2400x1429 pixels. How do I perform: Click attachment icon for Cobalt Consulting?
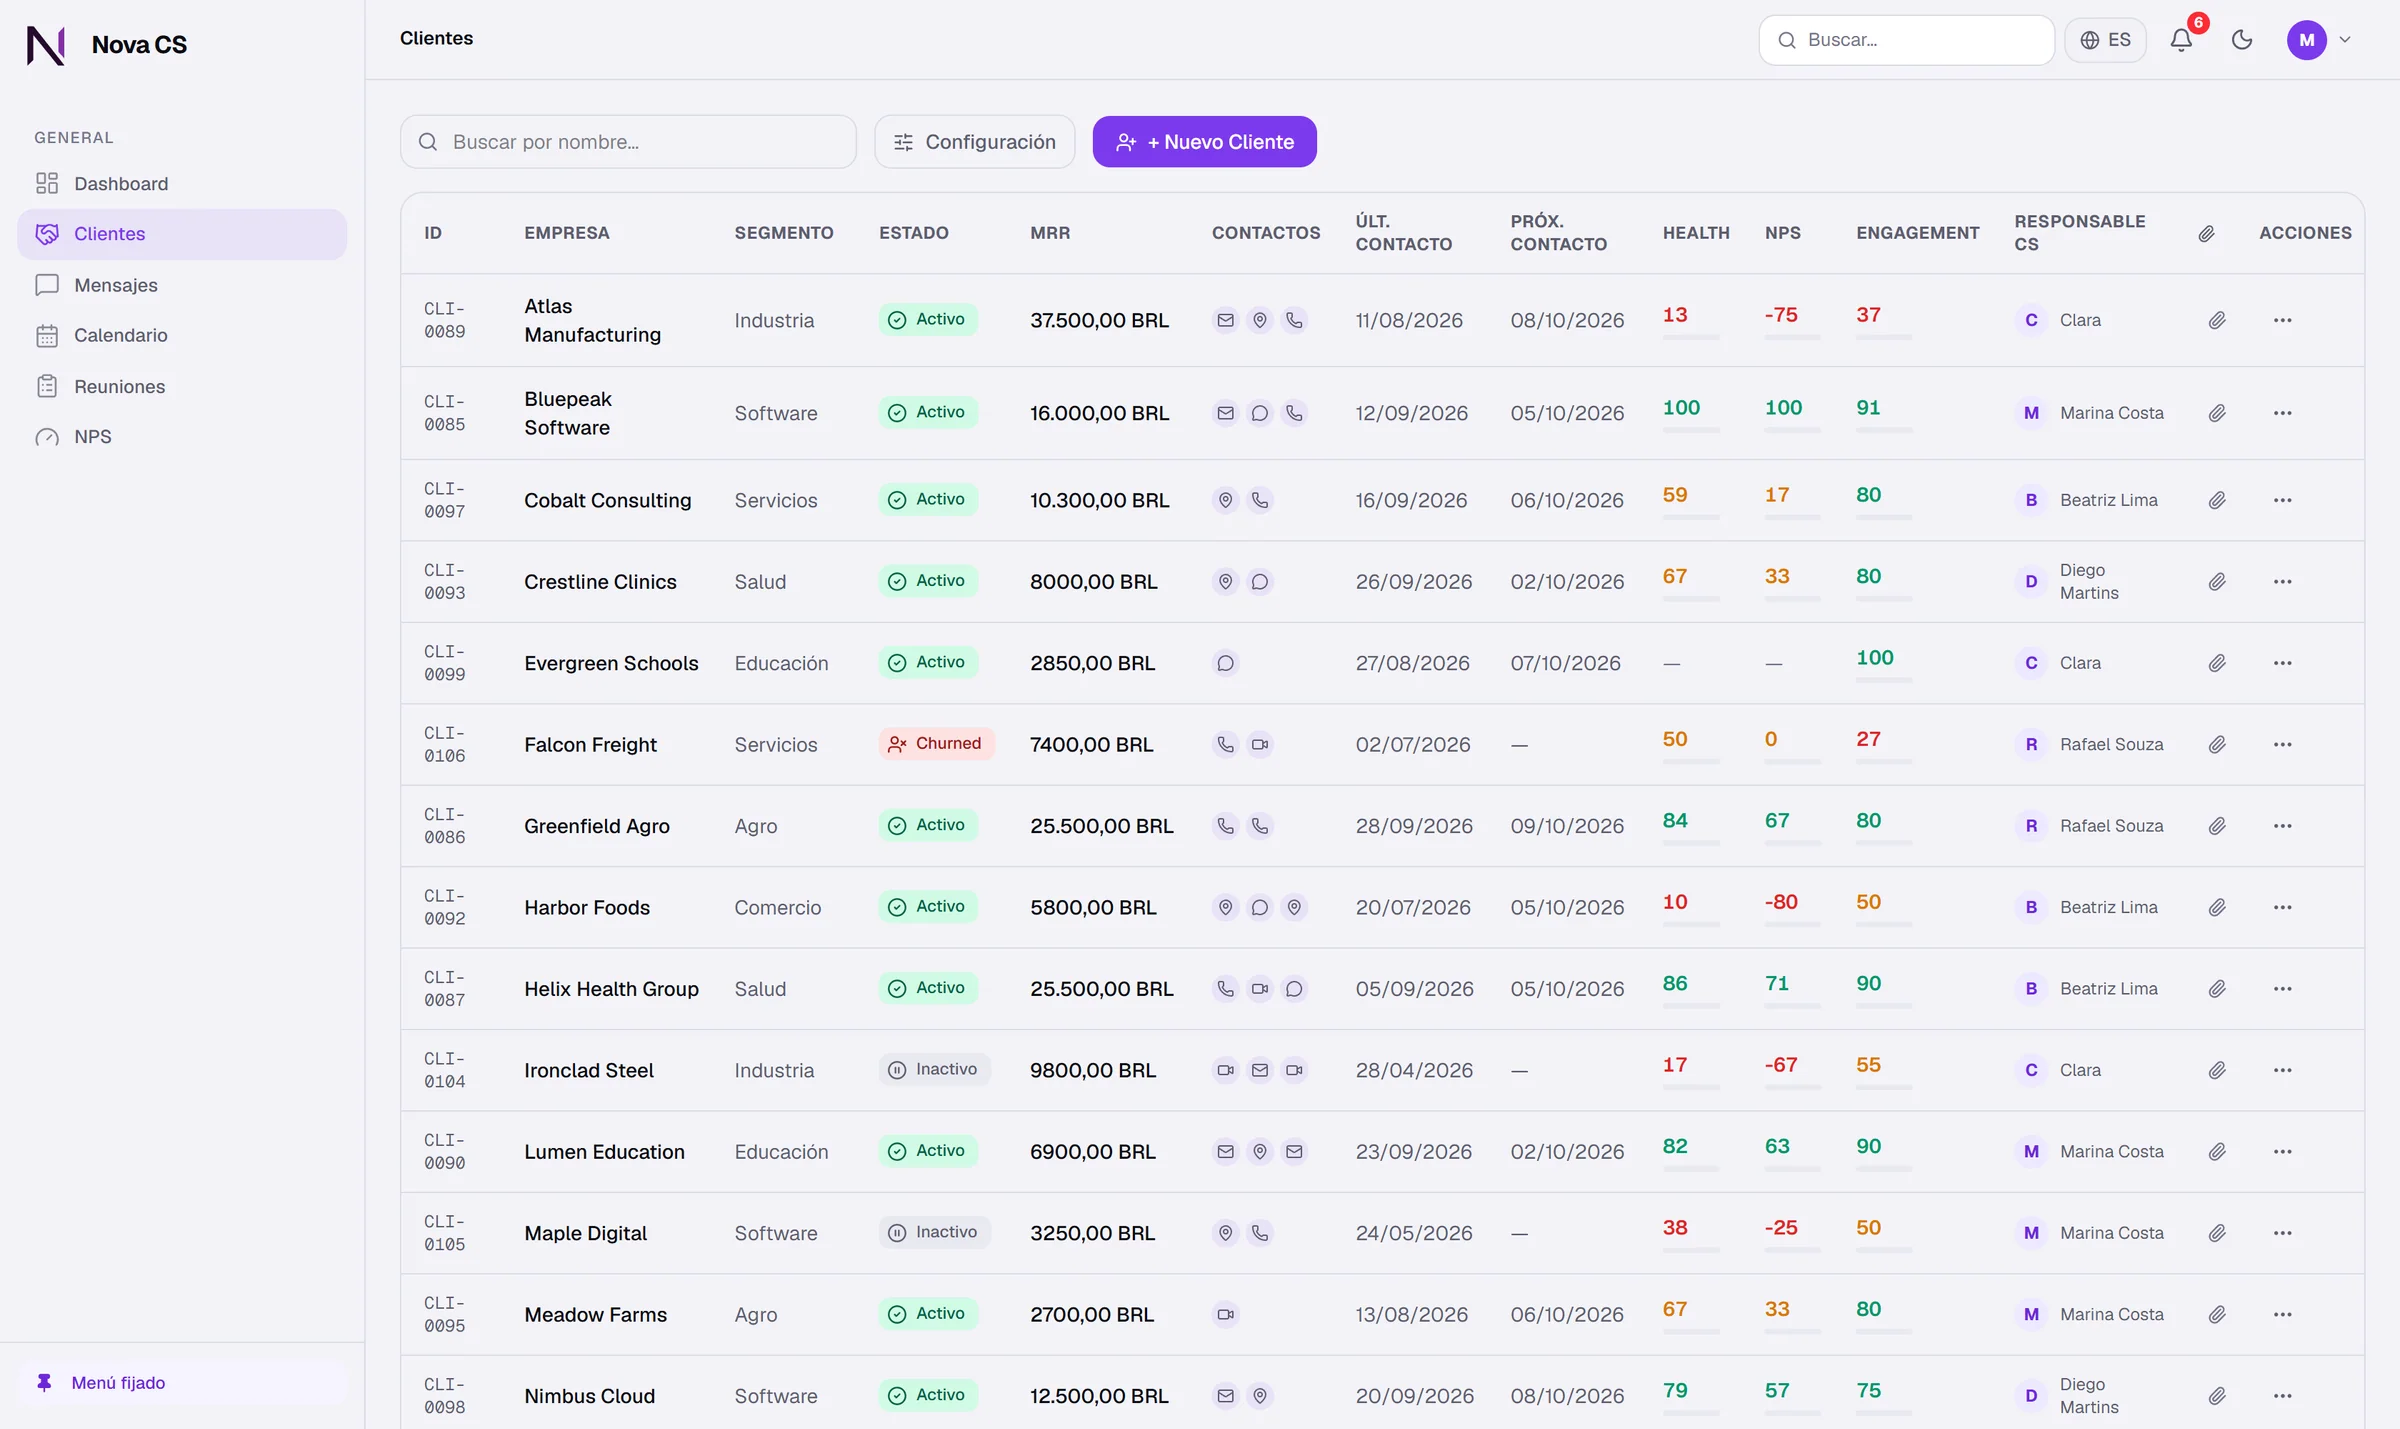click(2217, 500)
